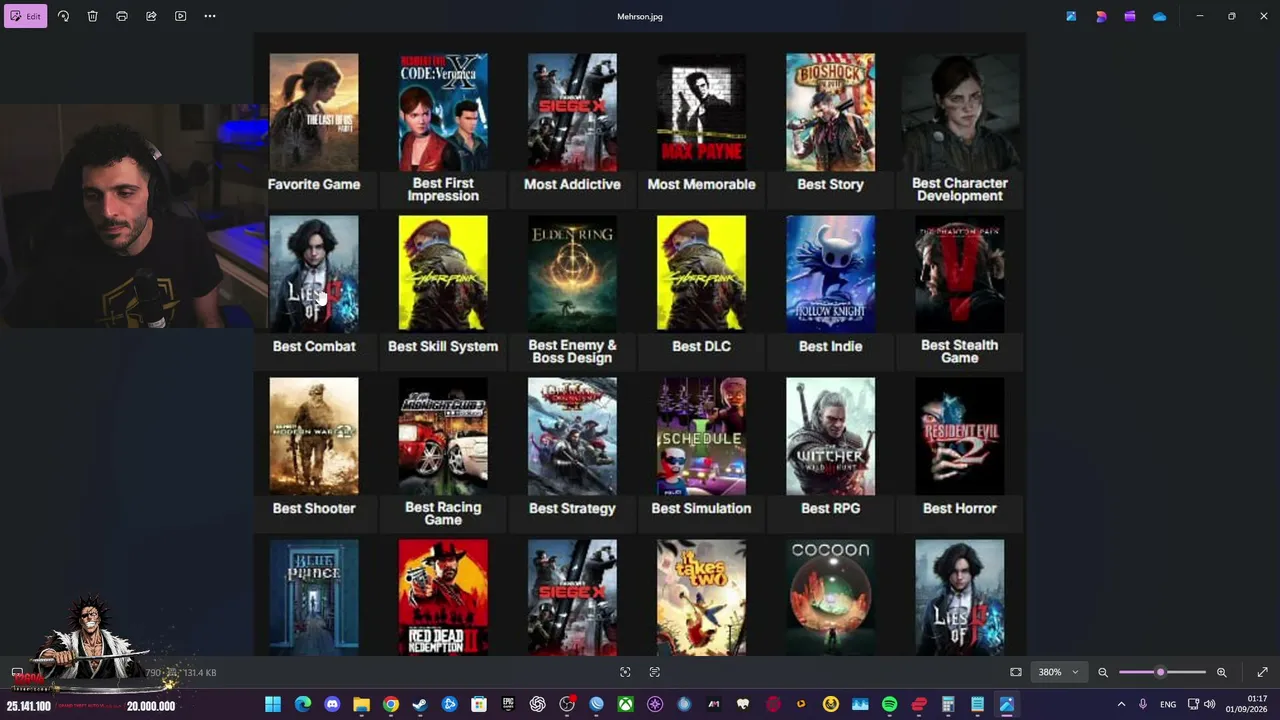Expand the 380% zoom level dropdown
The image size is (1280, 720).
pos(1058,672)
